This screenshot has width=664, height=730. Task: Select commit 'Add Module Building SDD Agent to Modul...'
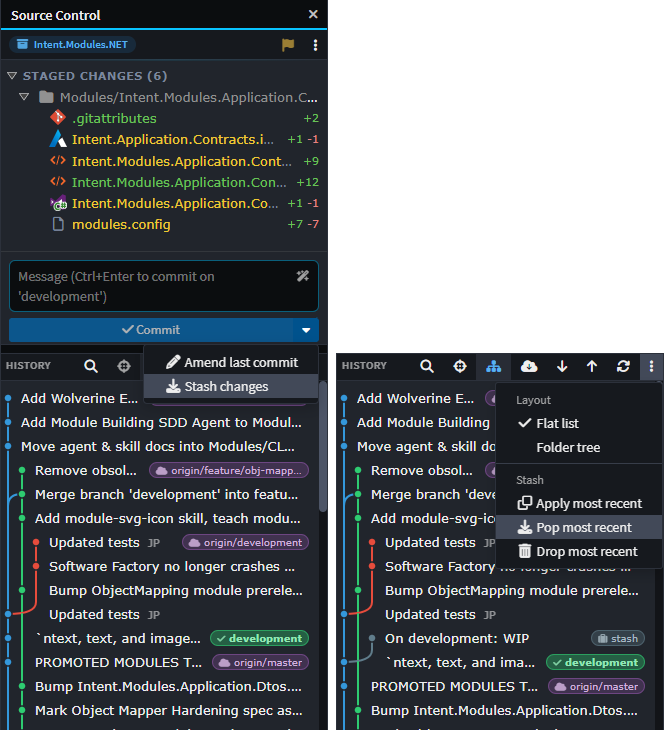point(161,422)
